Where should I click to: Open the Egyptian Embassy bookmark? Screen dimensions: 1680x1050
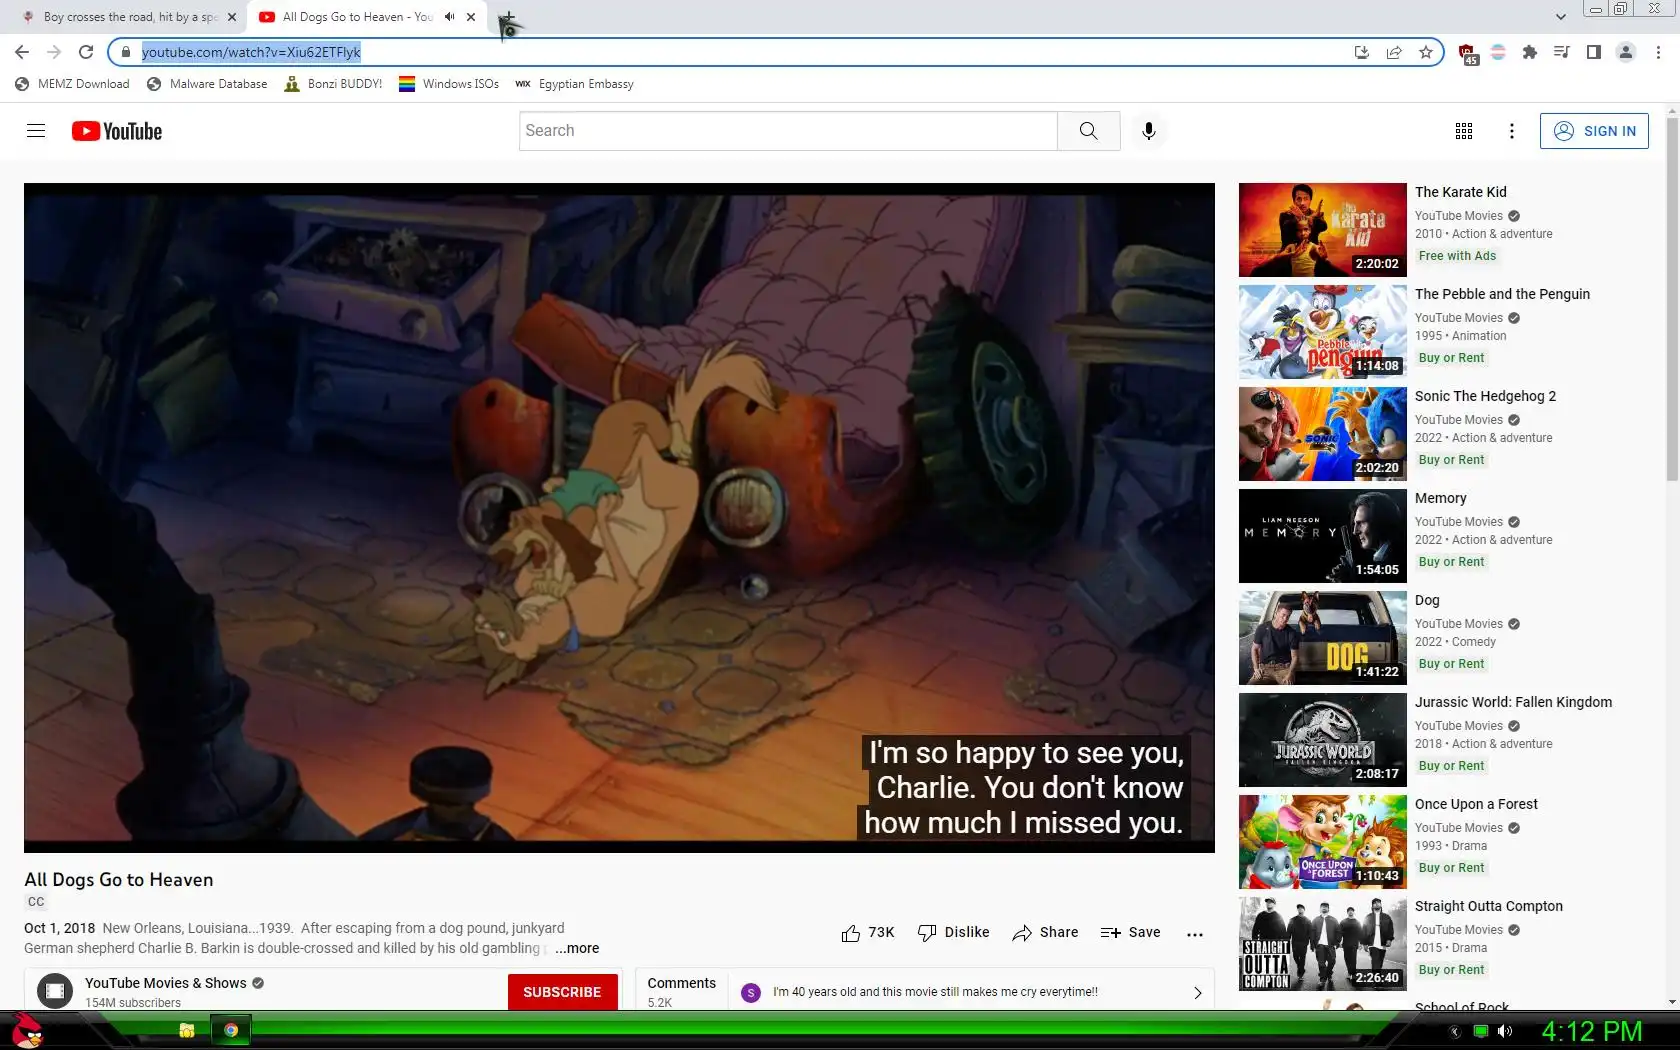click(x=575, y=84)
